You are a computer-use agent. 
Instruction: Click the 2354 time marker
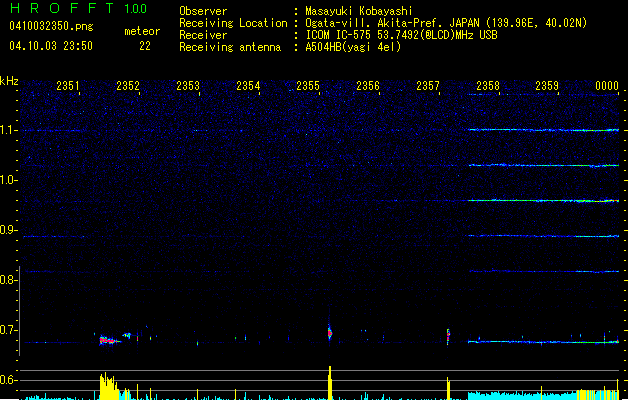click(x=248, y=86)
